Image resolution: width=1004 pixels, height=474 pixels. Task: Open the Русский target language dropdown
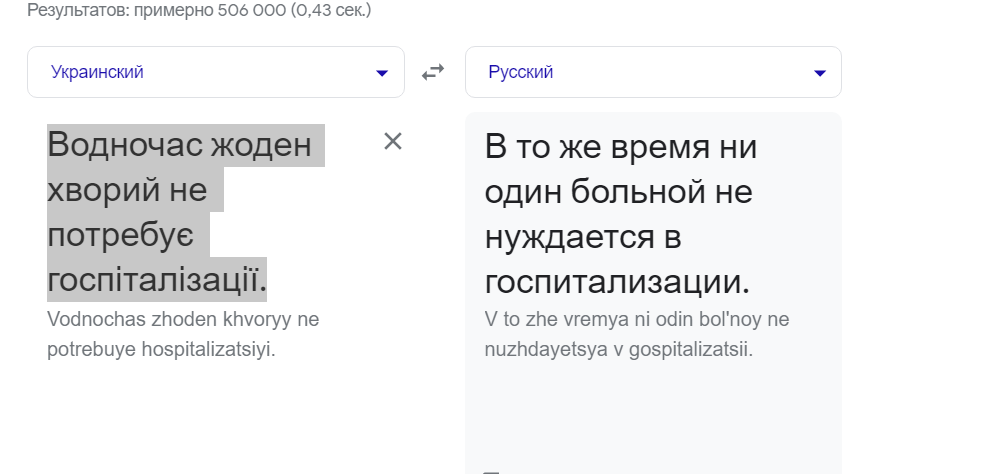tap(653, 72)
